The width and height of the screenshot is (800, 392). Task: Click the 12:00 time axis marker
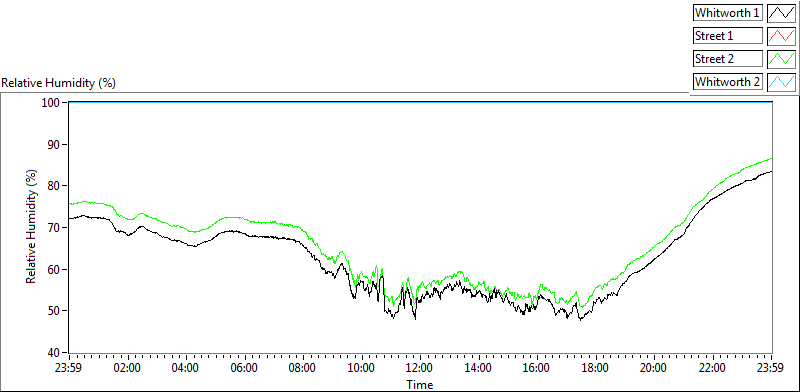420,367
